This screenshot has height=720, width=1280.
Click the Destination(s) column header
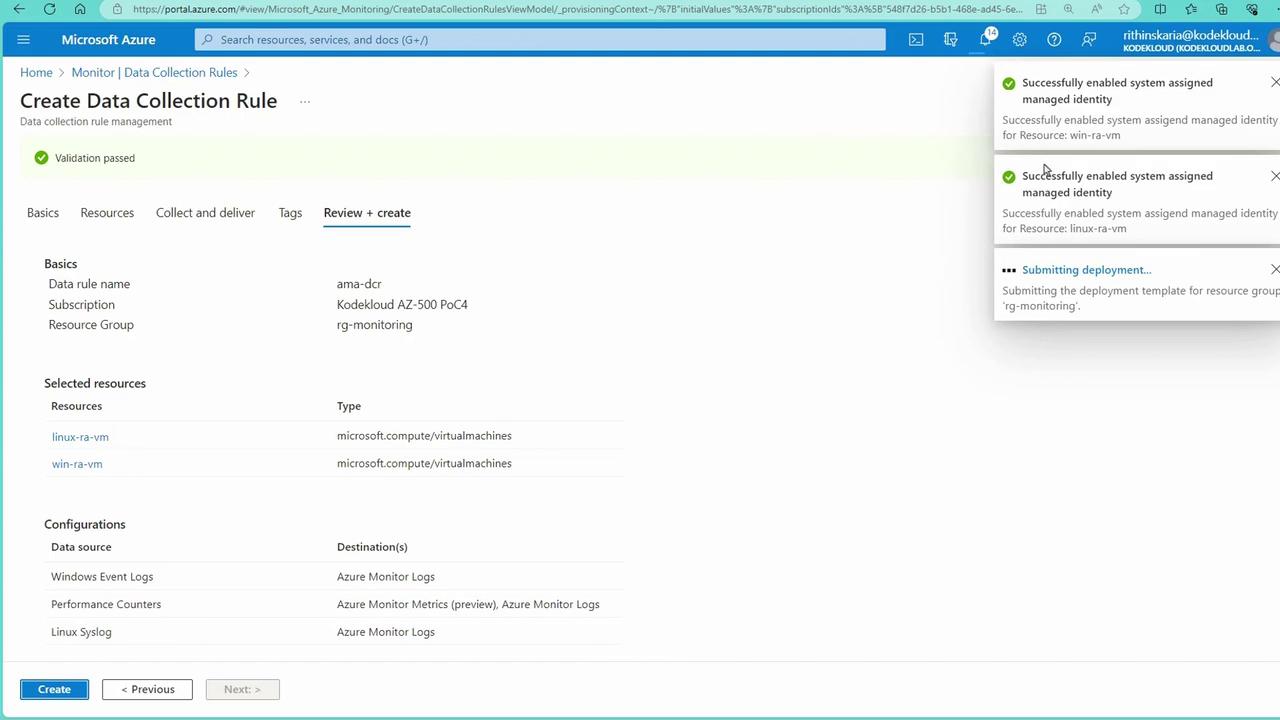(x=372, y=547)
